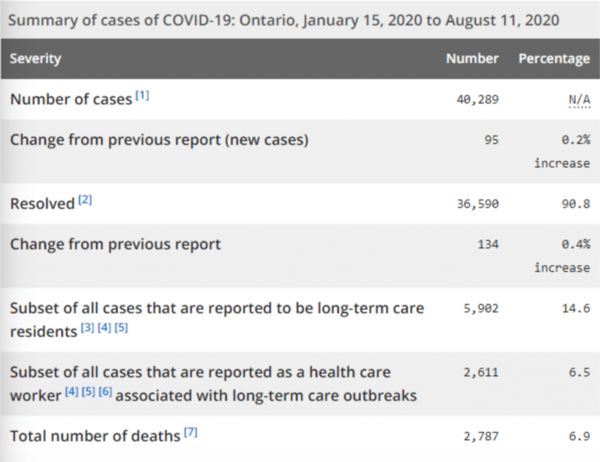Select the 0.4% increase cell
Image resolution: width=600 pixels, height=462 pixels.
pyautogui.click(x=561, y=254)
